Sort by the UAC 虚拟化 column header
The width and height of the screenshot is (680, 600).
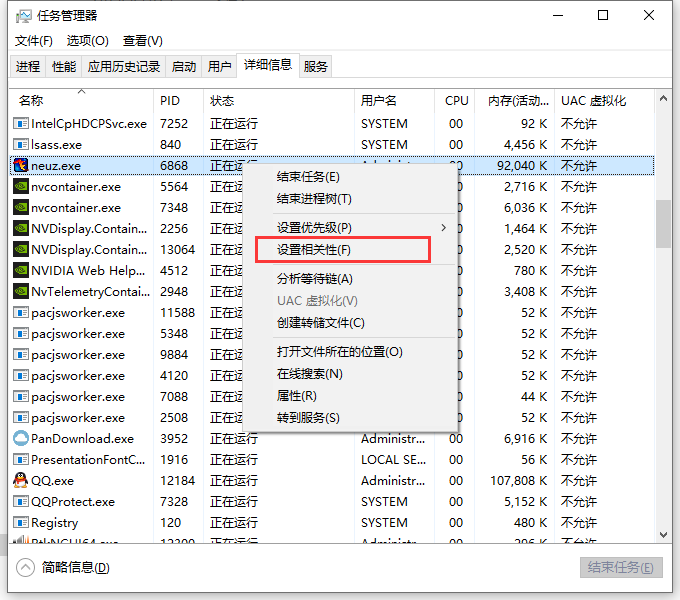coord(604,101)
